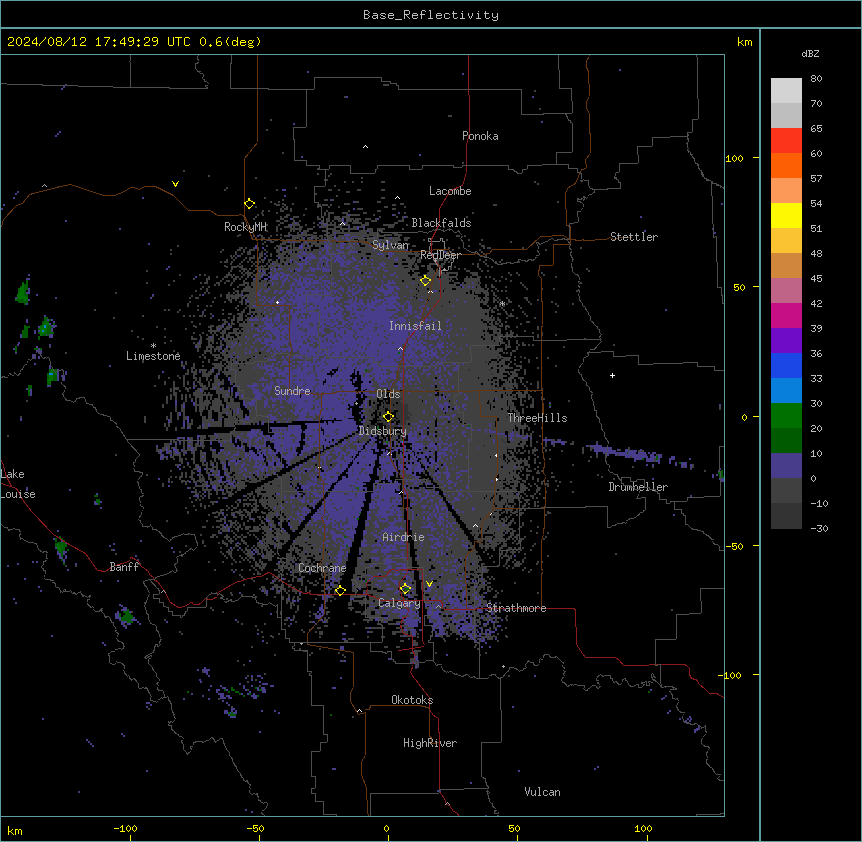Click the yellow radar site marker near Didsbury

pyautogui.click(x=389, y=416)
